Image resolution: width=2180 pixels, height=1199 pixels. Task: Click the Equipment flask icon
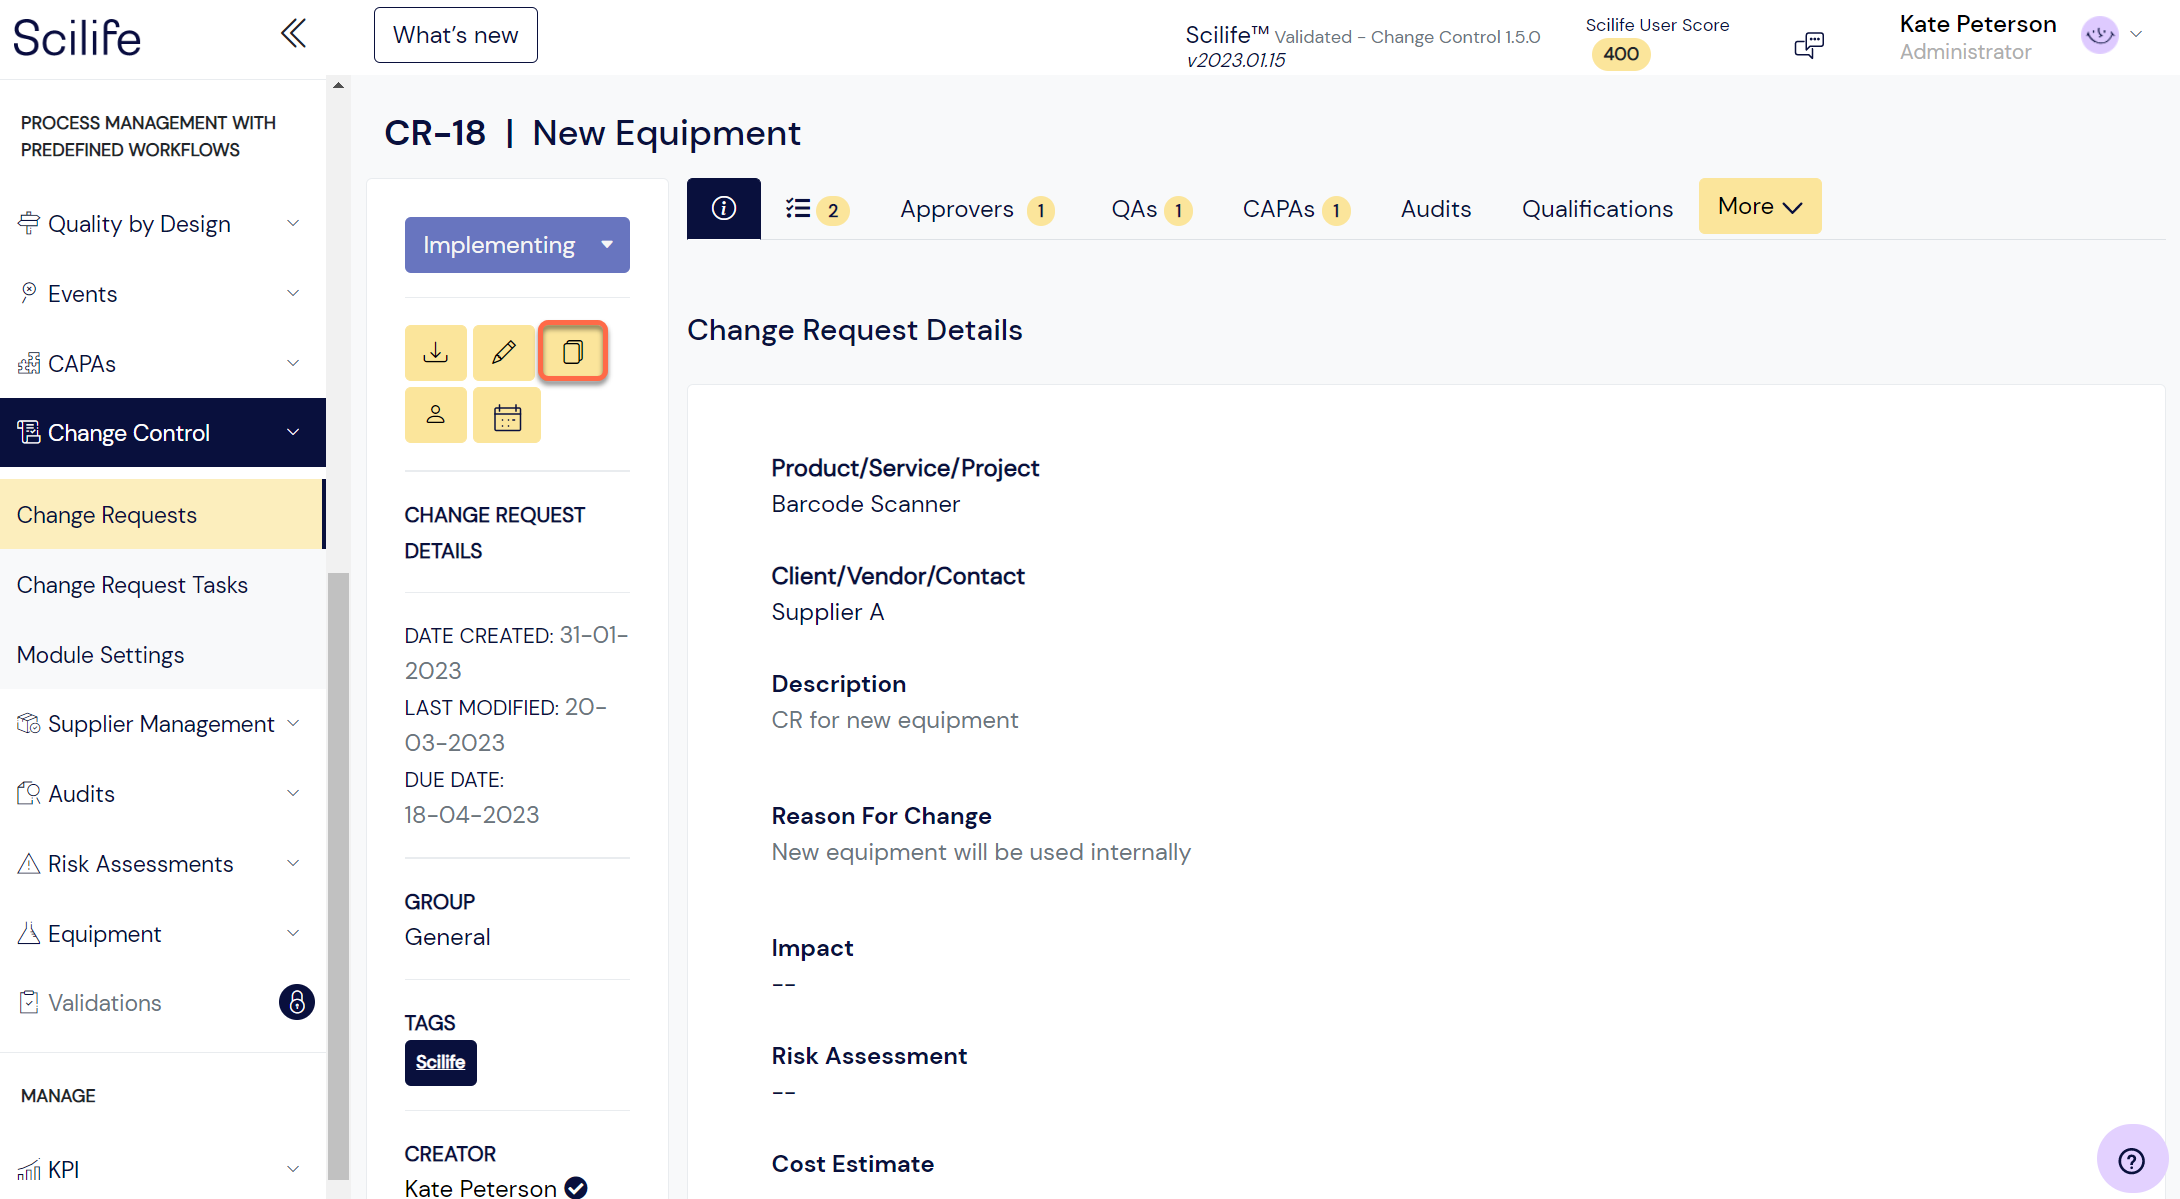click(x=28, y=933)
